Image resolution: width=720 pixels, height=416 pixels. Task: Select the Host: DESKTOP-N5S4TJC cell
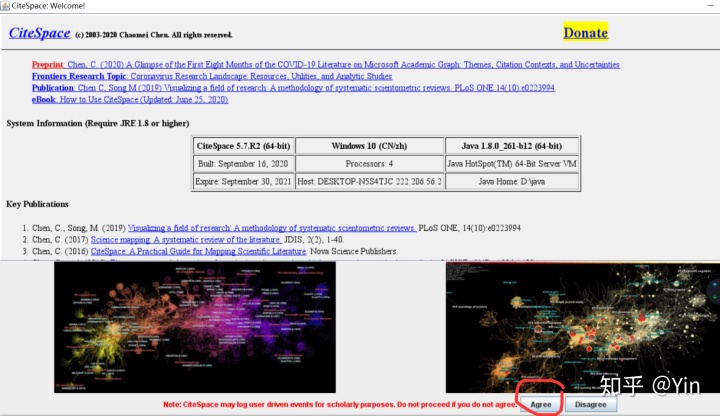coord(369,182)
